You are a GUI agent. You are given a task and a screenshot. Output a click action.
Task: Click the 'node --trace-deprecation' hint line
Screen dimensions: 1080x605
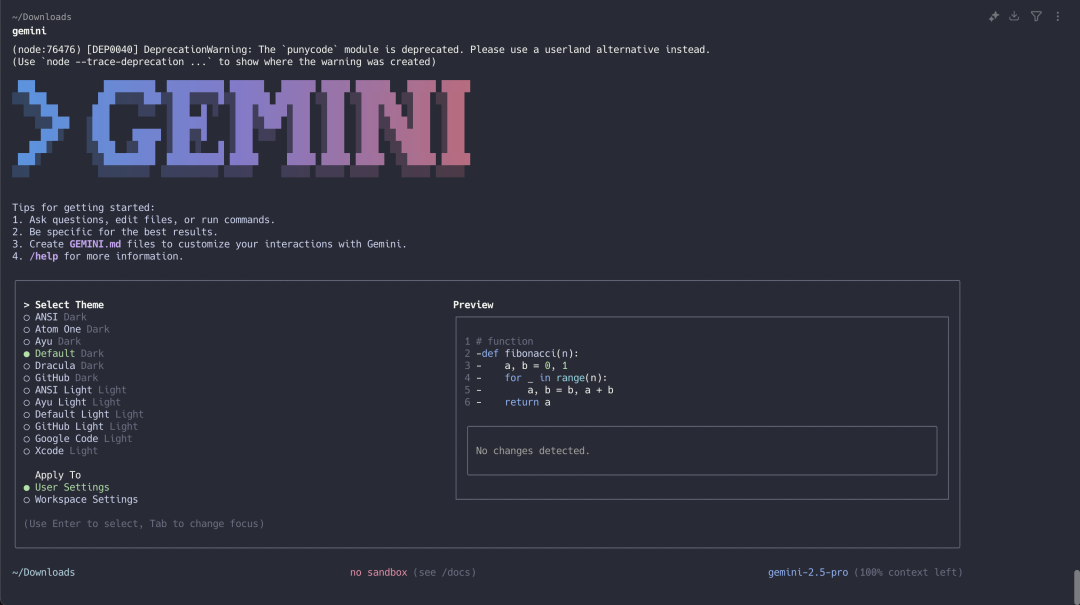point(224,62)
